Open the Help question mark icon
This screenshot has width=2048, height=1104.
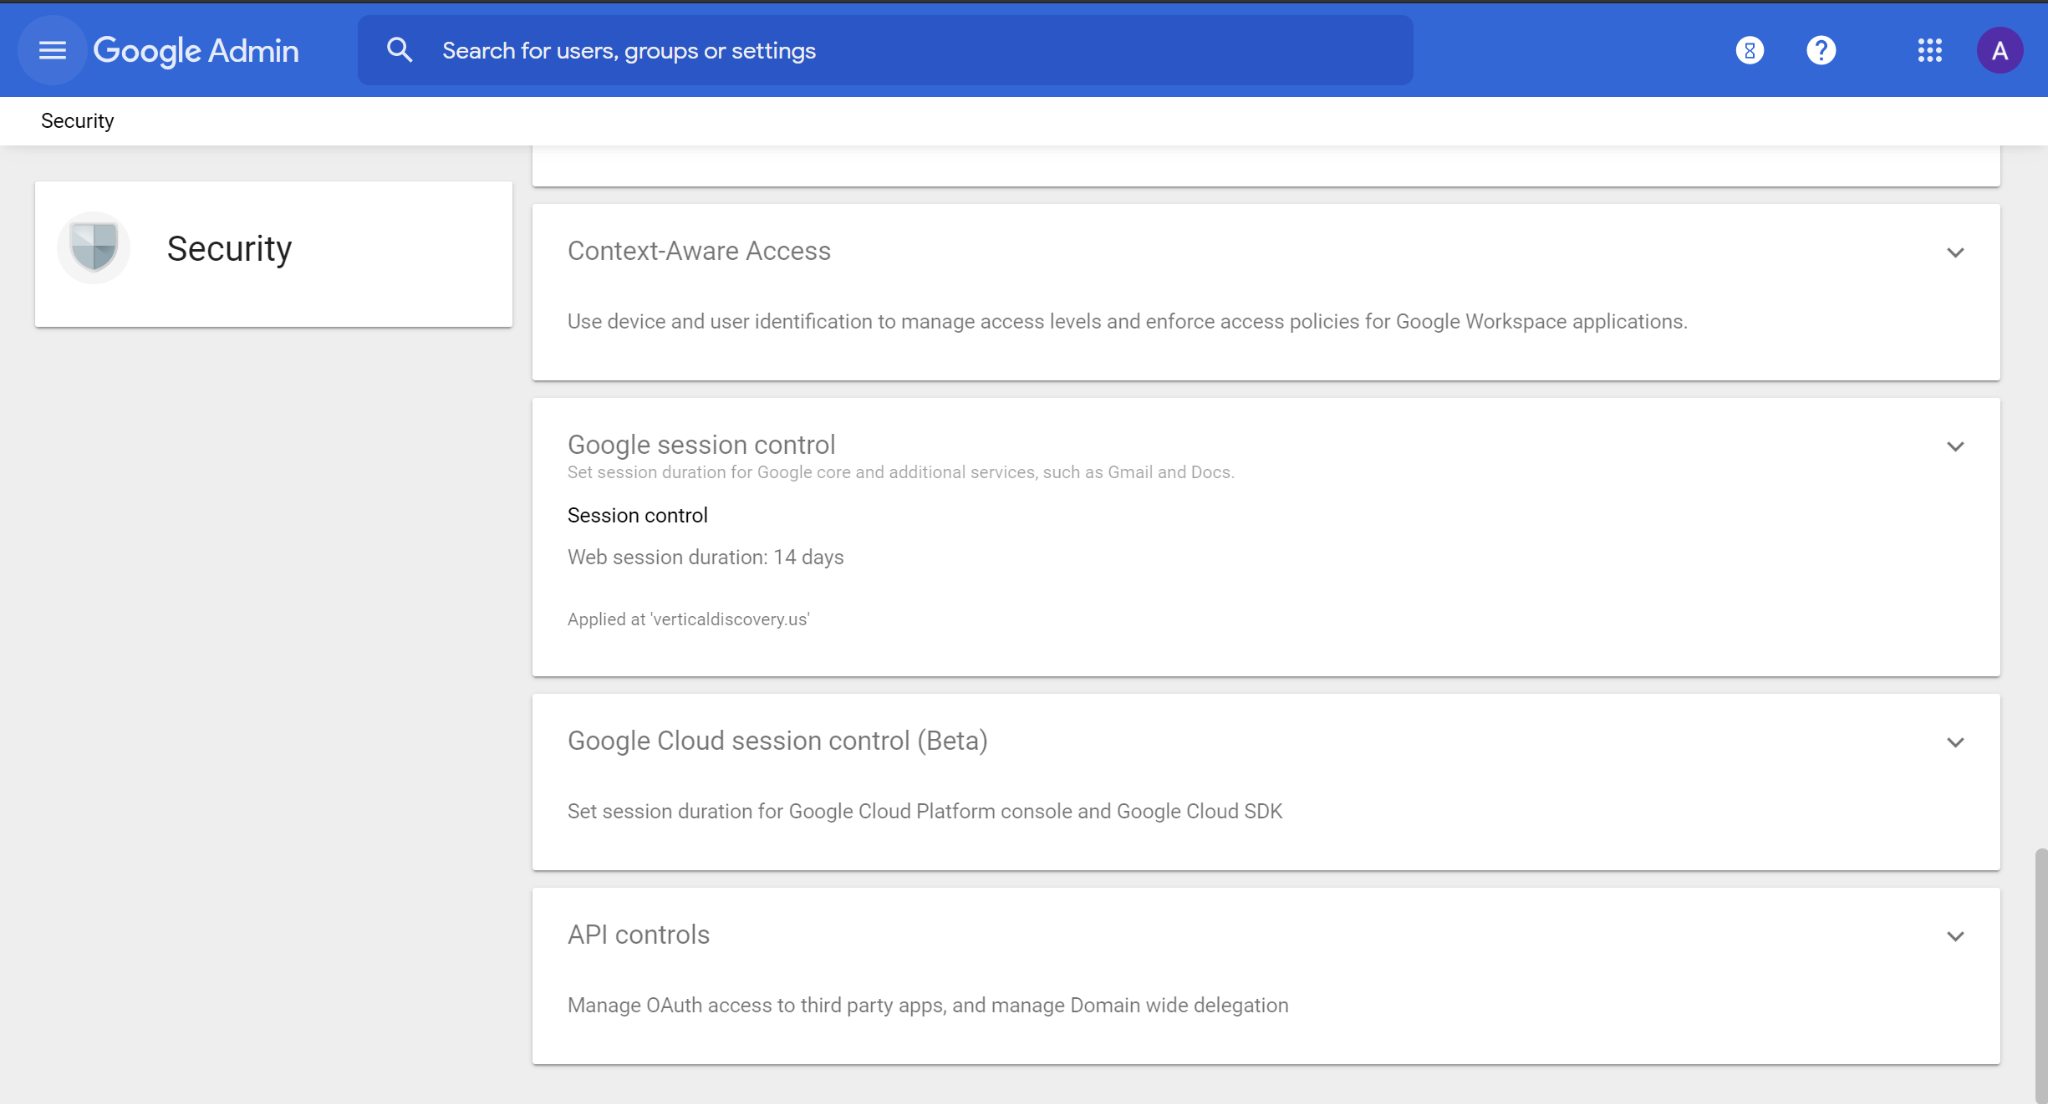click(1821, 50)
